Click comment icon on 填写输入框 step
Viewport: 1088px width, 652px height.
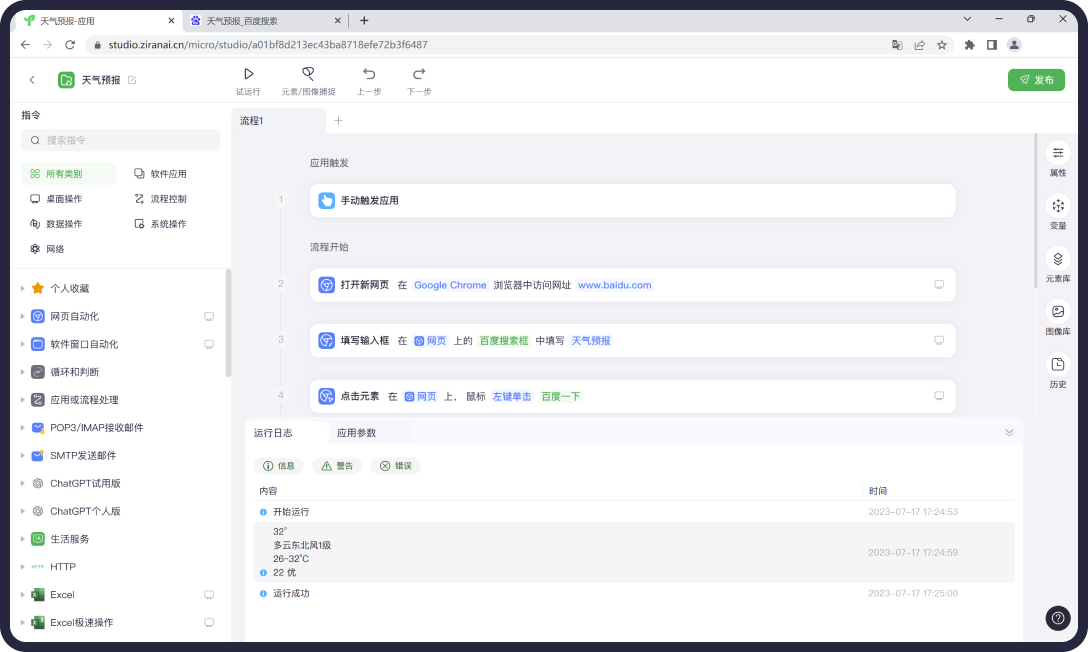coord(939,340)
